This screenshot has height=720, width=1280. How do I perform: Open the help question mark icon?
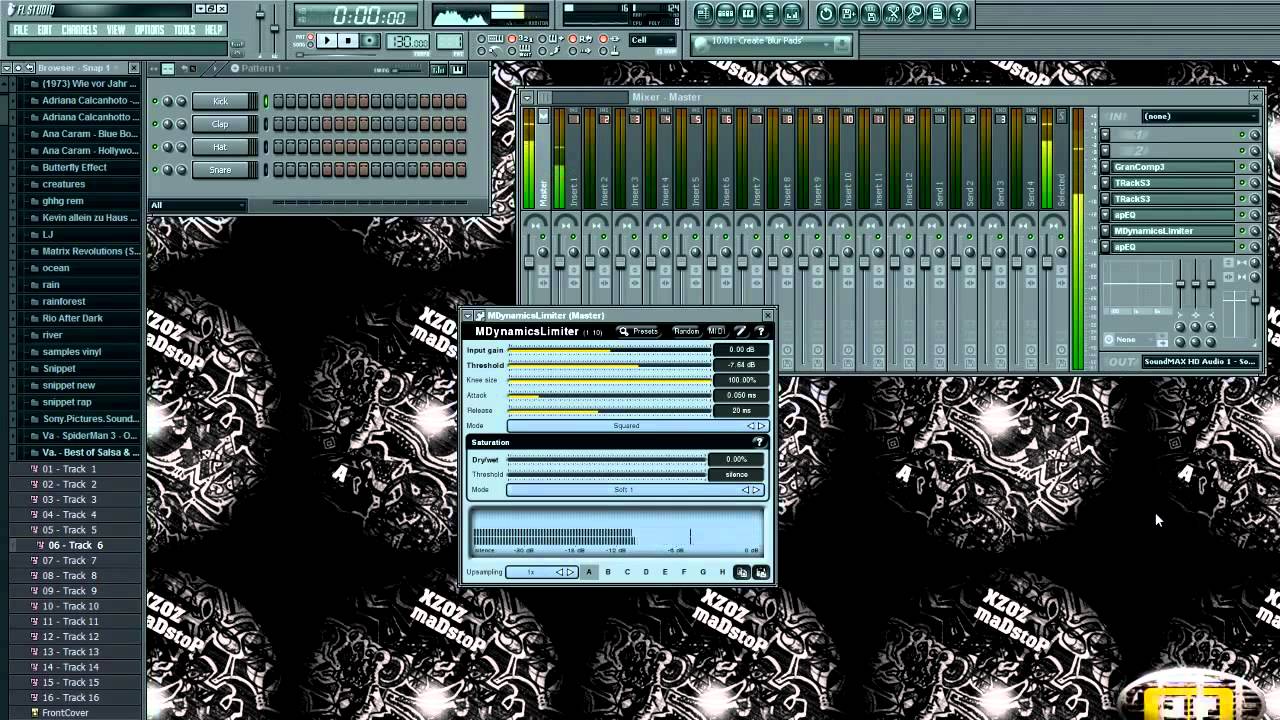(x=959, y=14)
